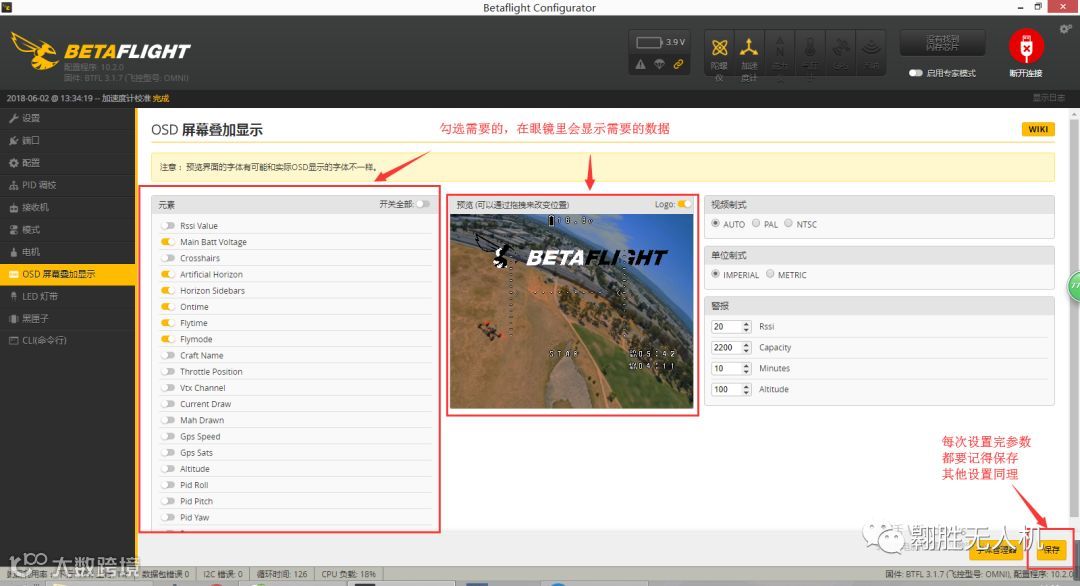Select the IMPERIAL unit option
The width and height of the screenshot is (1080, 586).
tap(716, 274)
